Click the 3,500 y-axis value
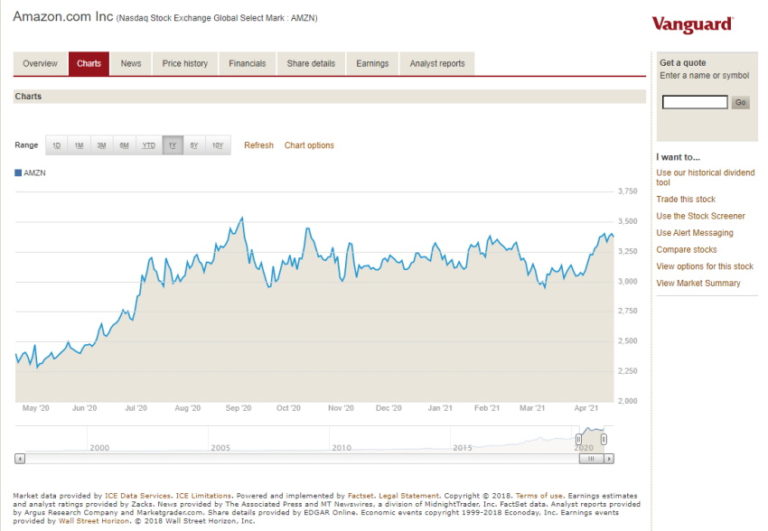Viewport: 768px width, 531px height. point(627,221)
